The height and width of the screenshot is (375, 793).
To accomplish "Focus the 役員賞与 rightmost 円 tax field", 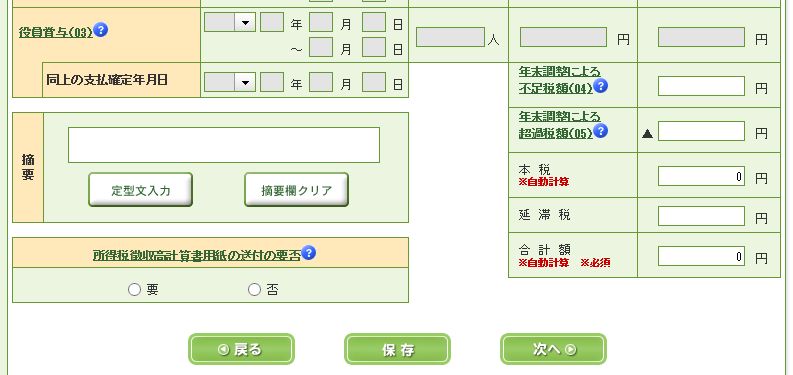I will tap(701, 37).
